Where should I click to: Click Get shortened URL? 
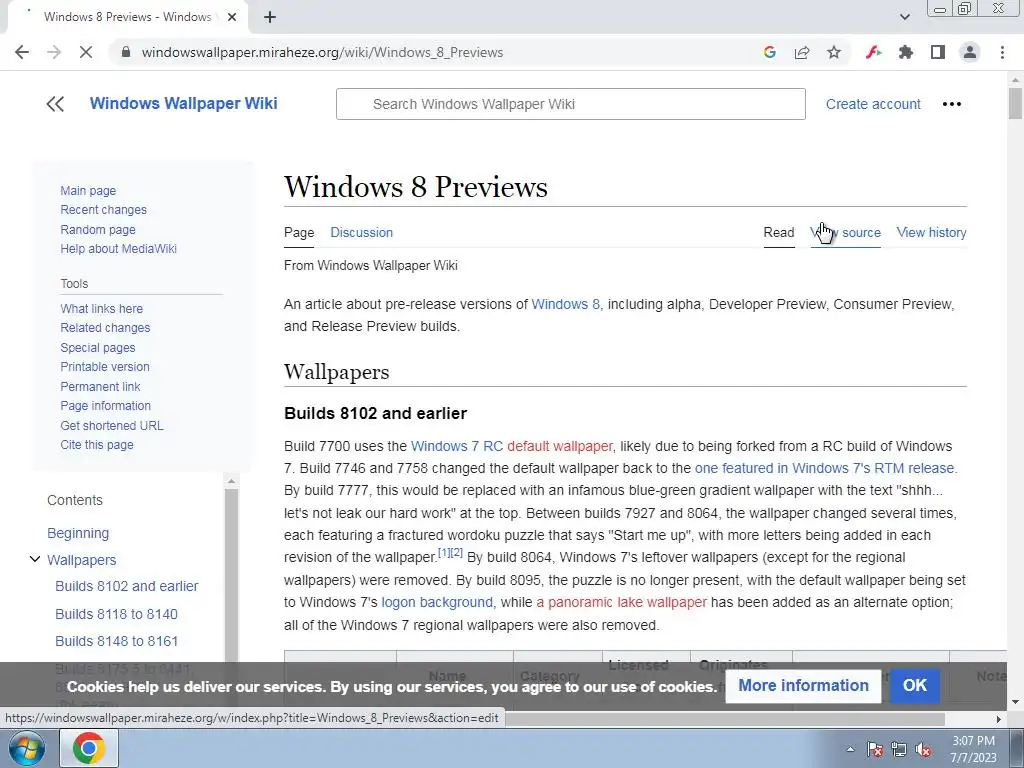point(112,425)
